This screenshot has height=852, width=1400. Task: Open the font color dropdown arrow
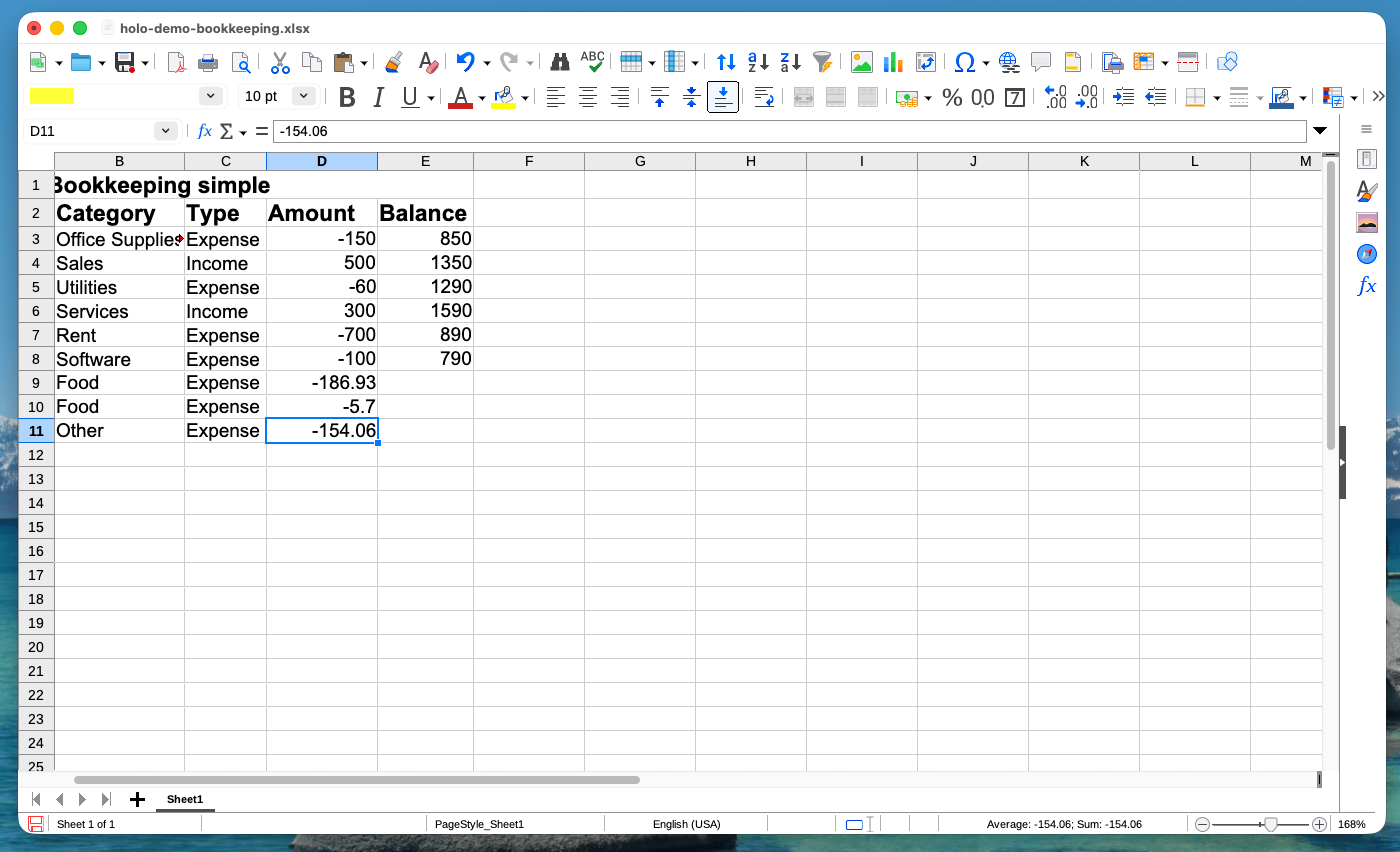coord(481,98)
